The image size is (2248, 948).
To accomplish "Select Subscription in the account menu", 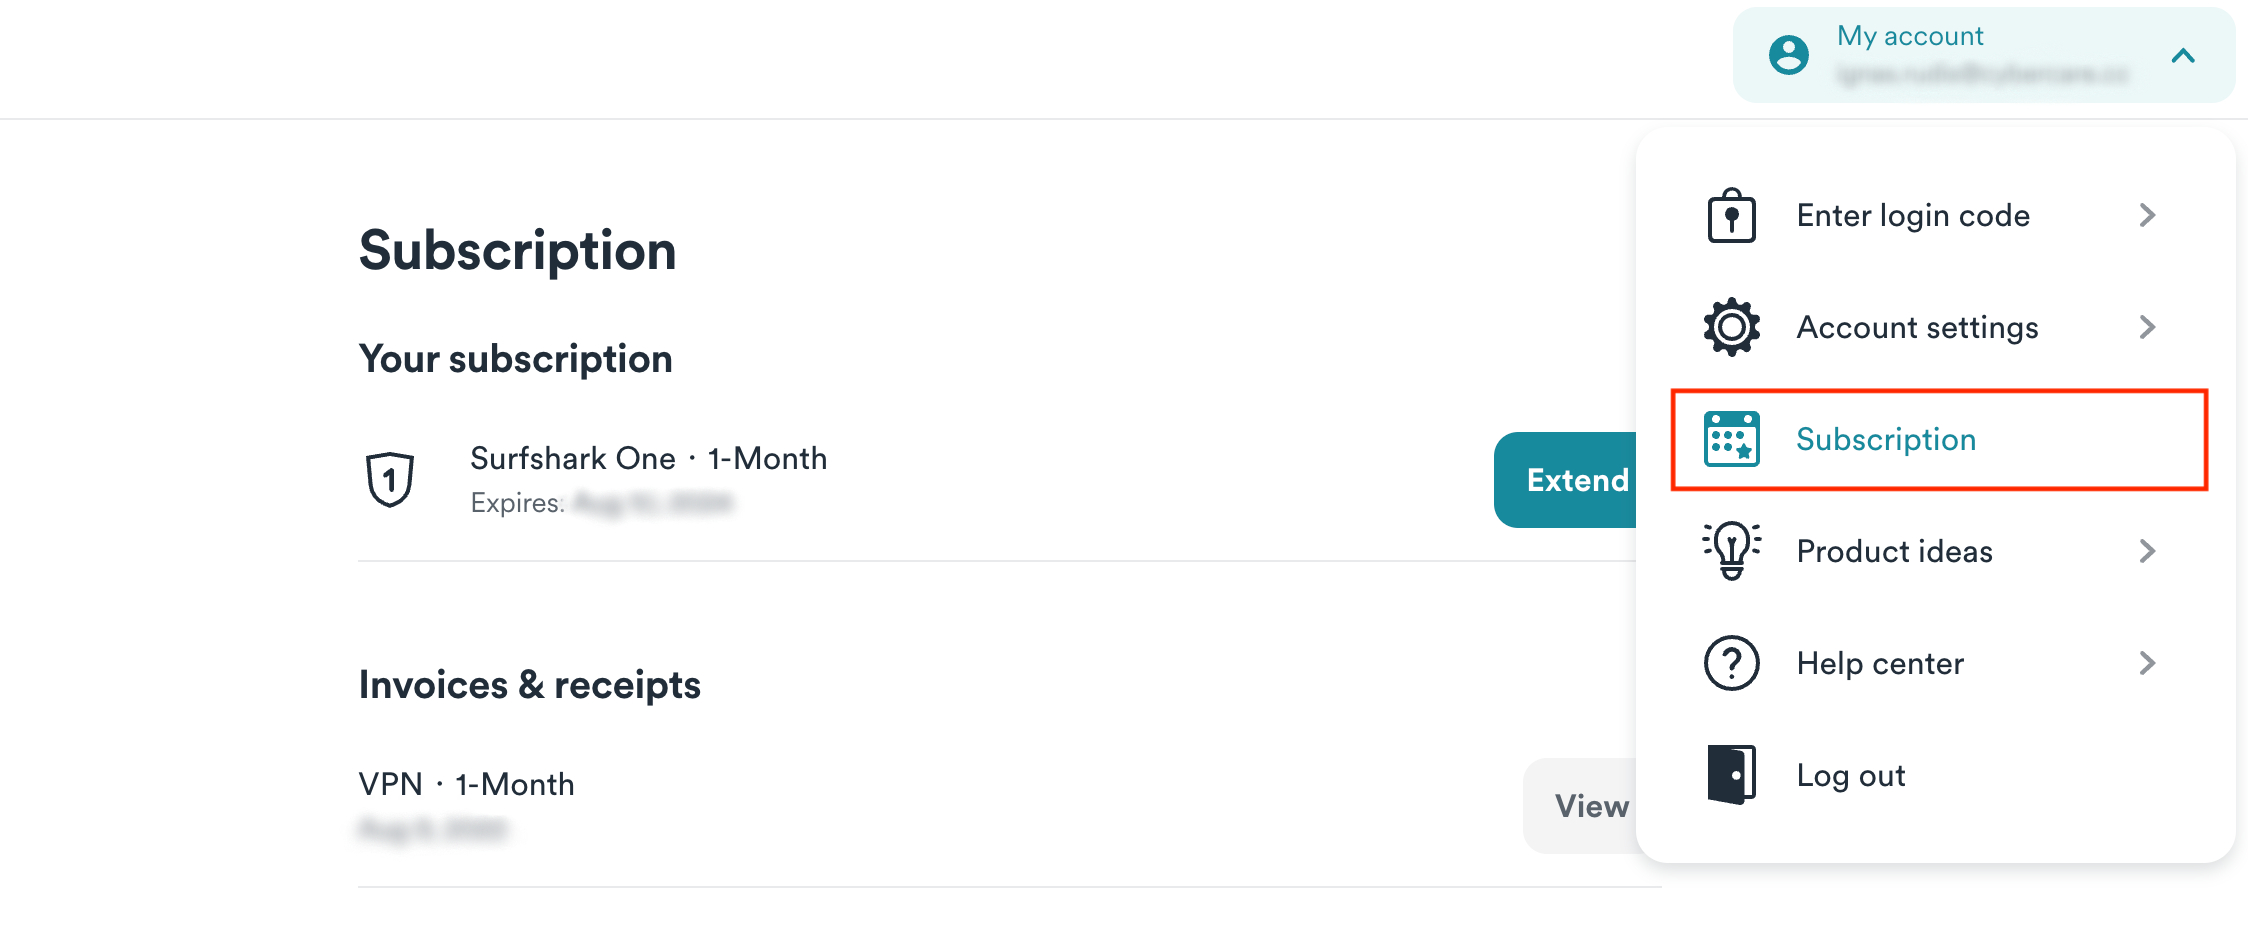I will point(1886,440).
